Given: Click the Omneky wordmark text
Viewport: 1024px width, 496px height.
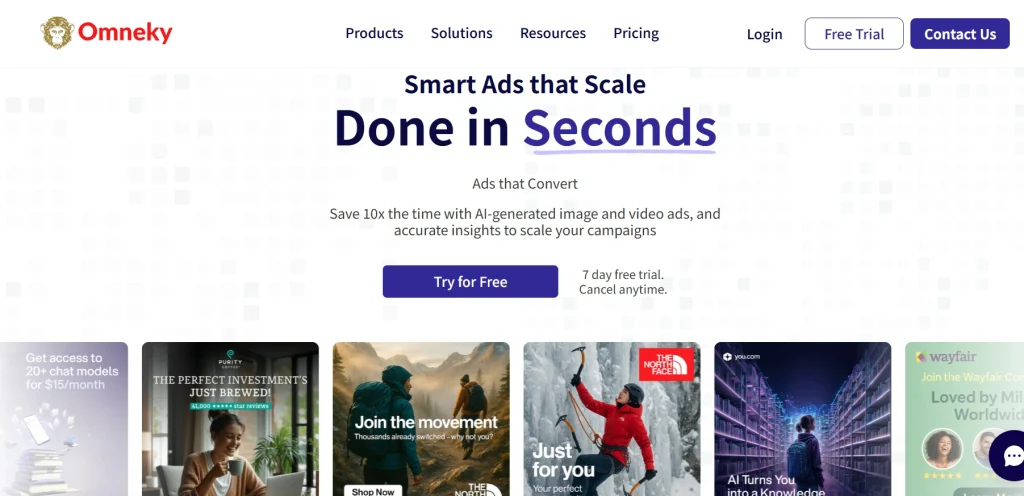Looking at the screenshot, I should coord(125,33).
